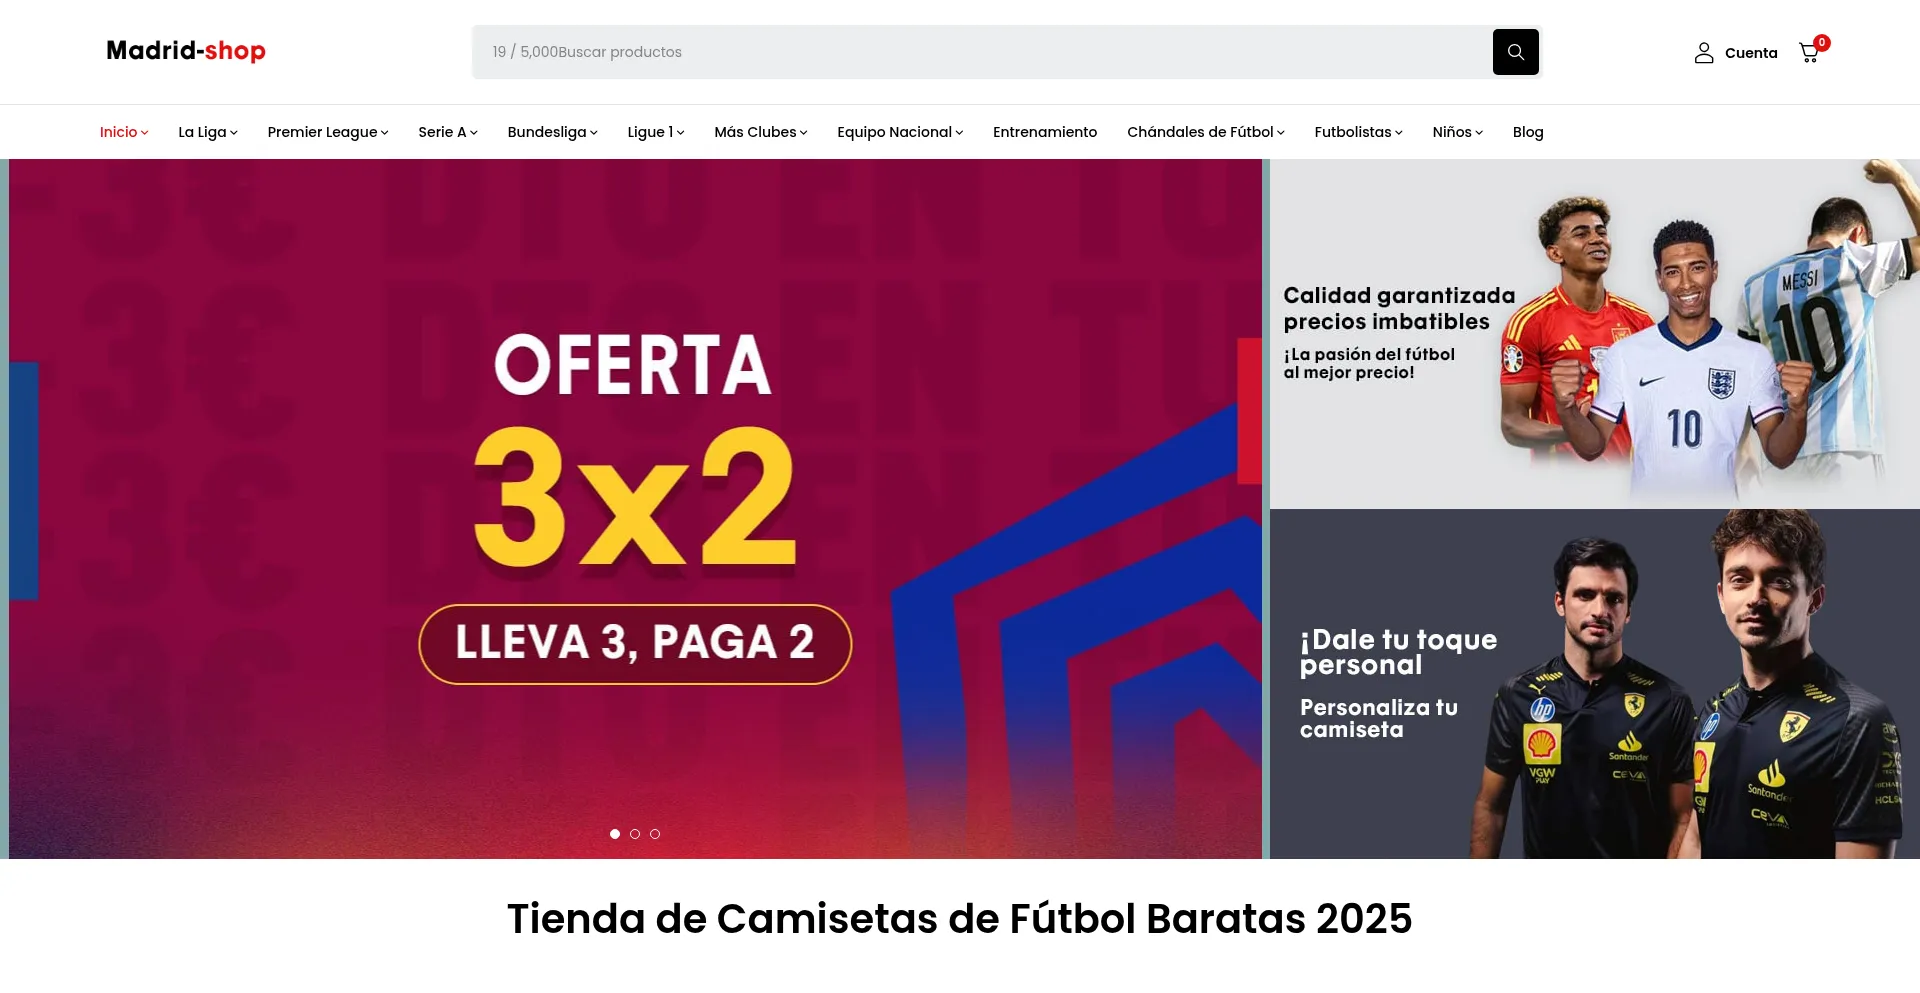Open the Personaliza tu camiseta banner
1920x993 pixels.
click(1595, 684)
